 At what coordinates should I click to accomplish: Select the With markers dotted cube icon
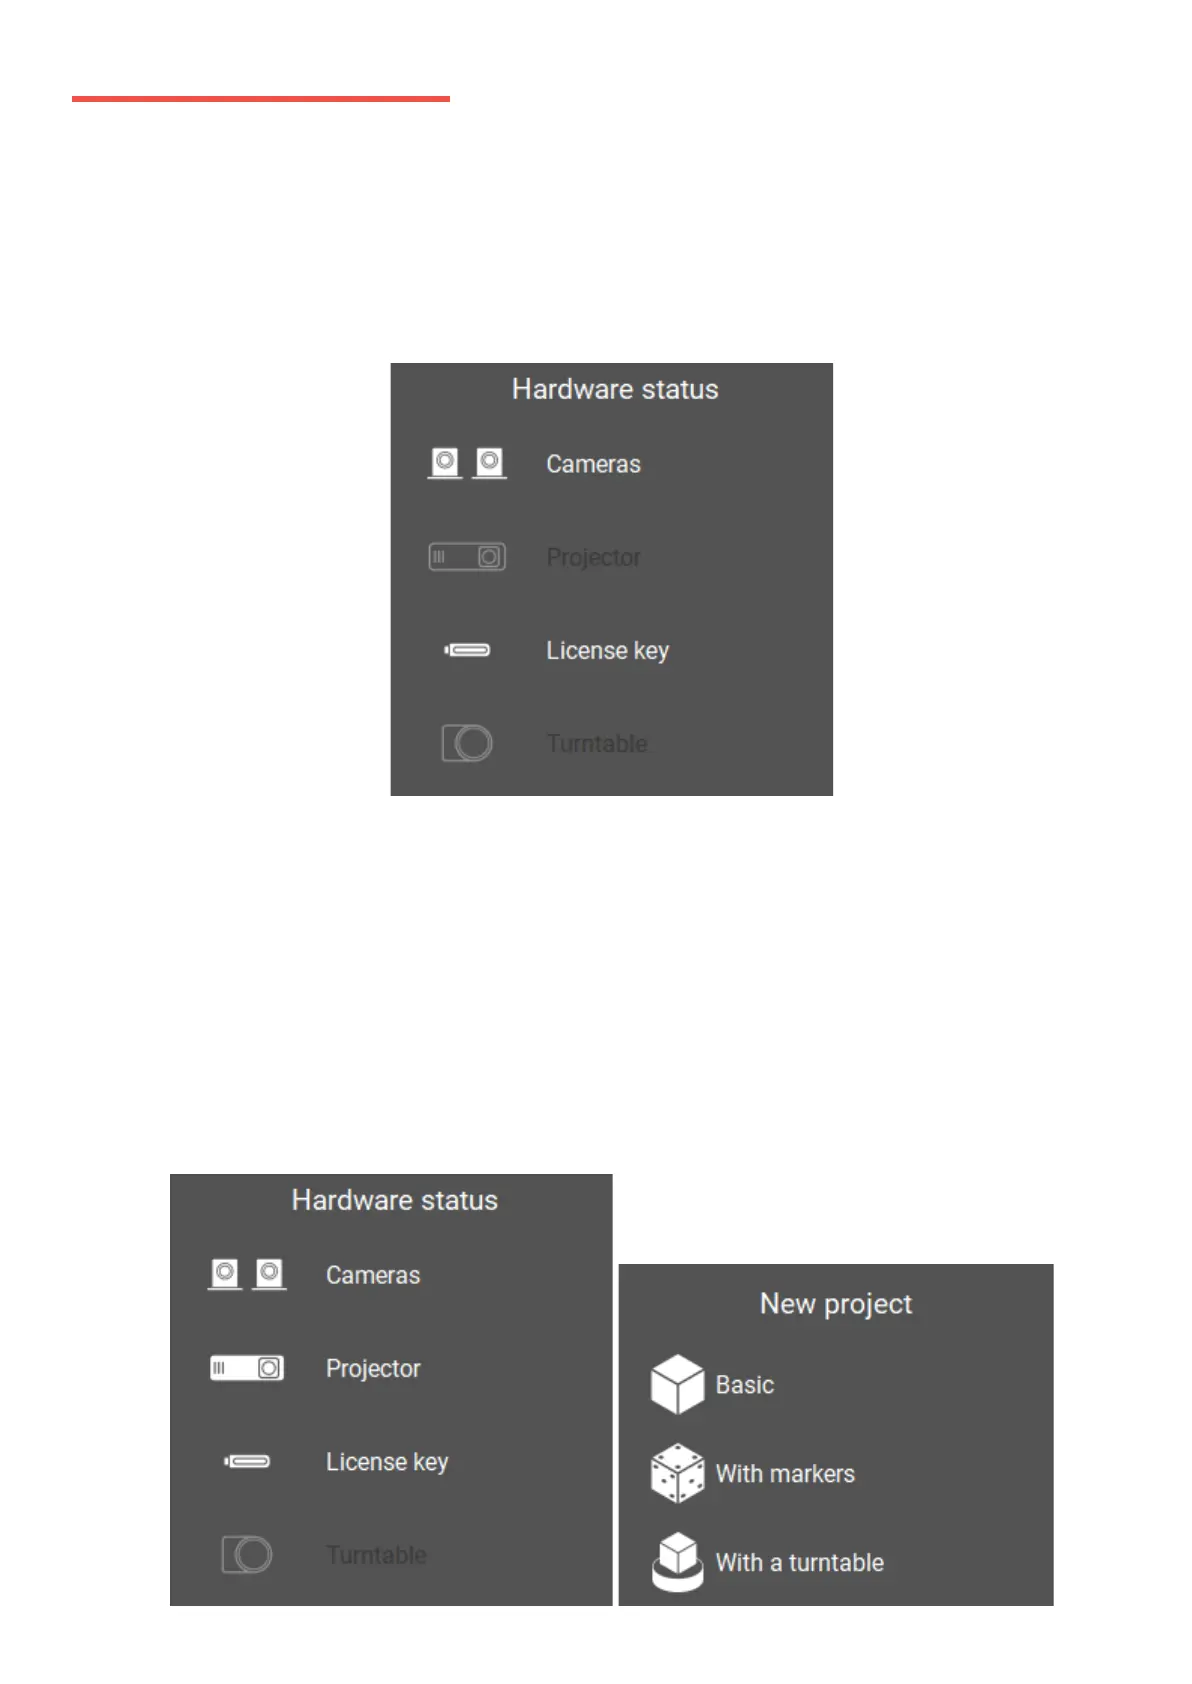point(677,1473)
